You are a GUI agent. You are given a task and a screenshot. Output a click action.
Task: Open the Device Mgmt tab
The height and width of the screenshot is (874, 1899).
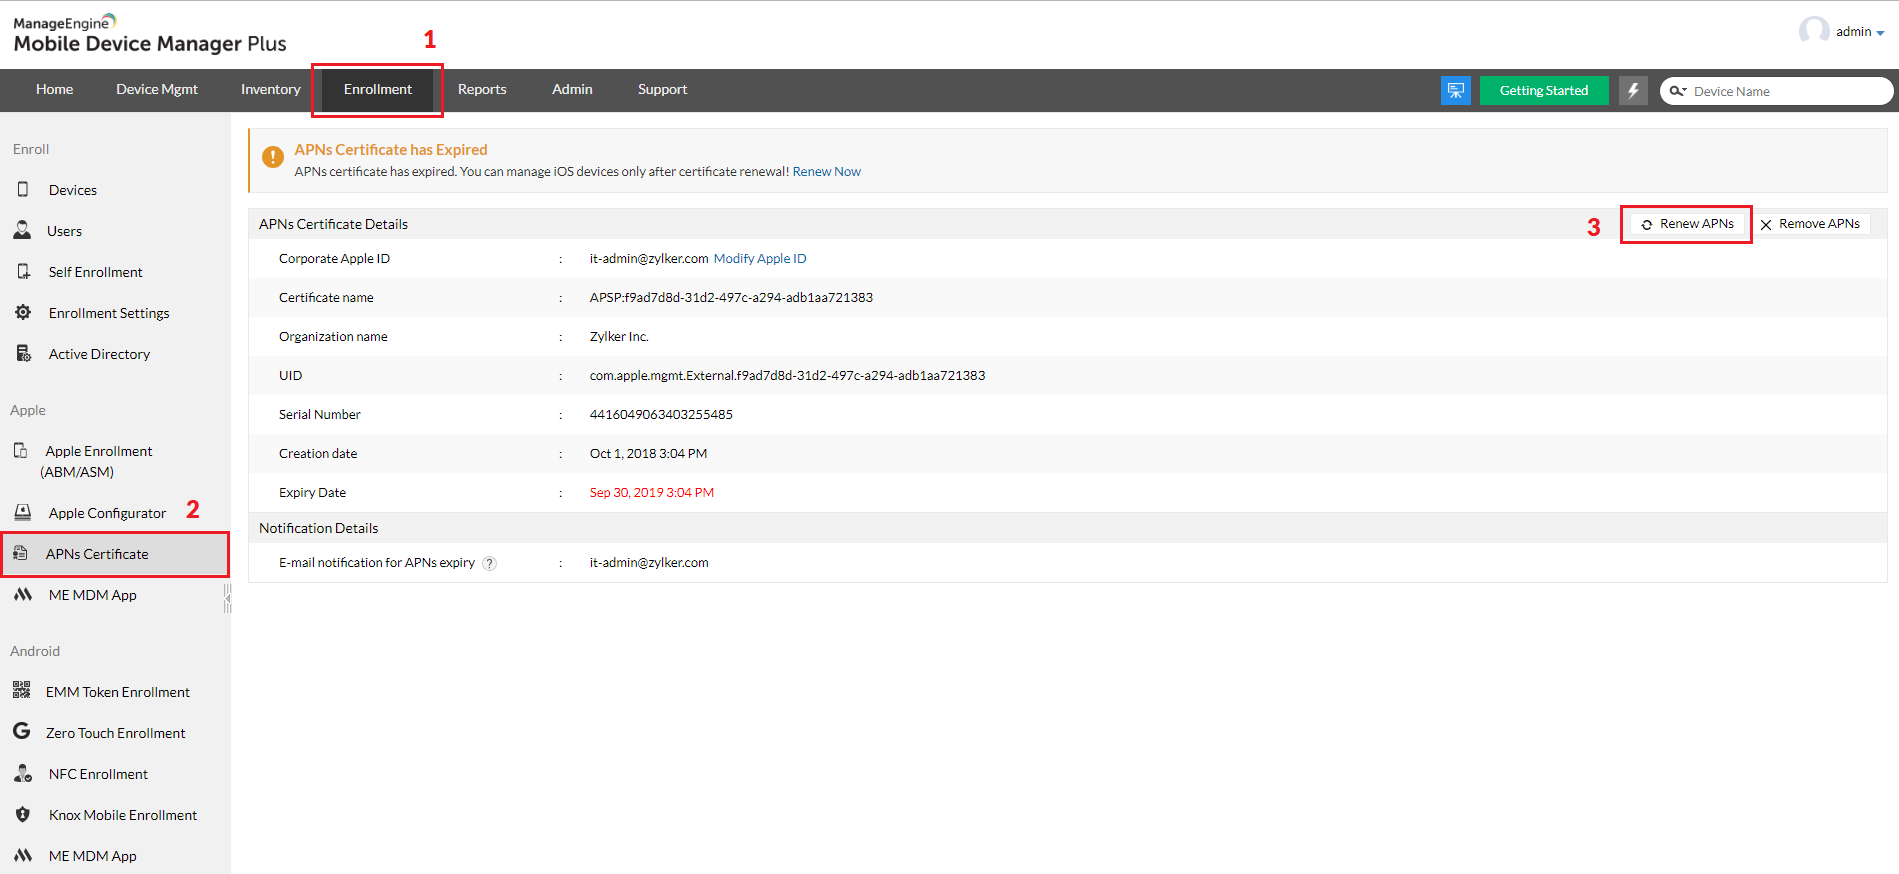click(x=157, y=89)
